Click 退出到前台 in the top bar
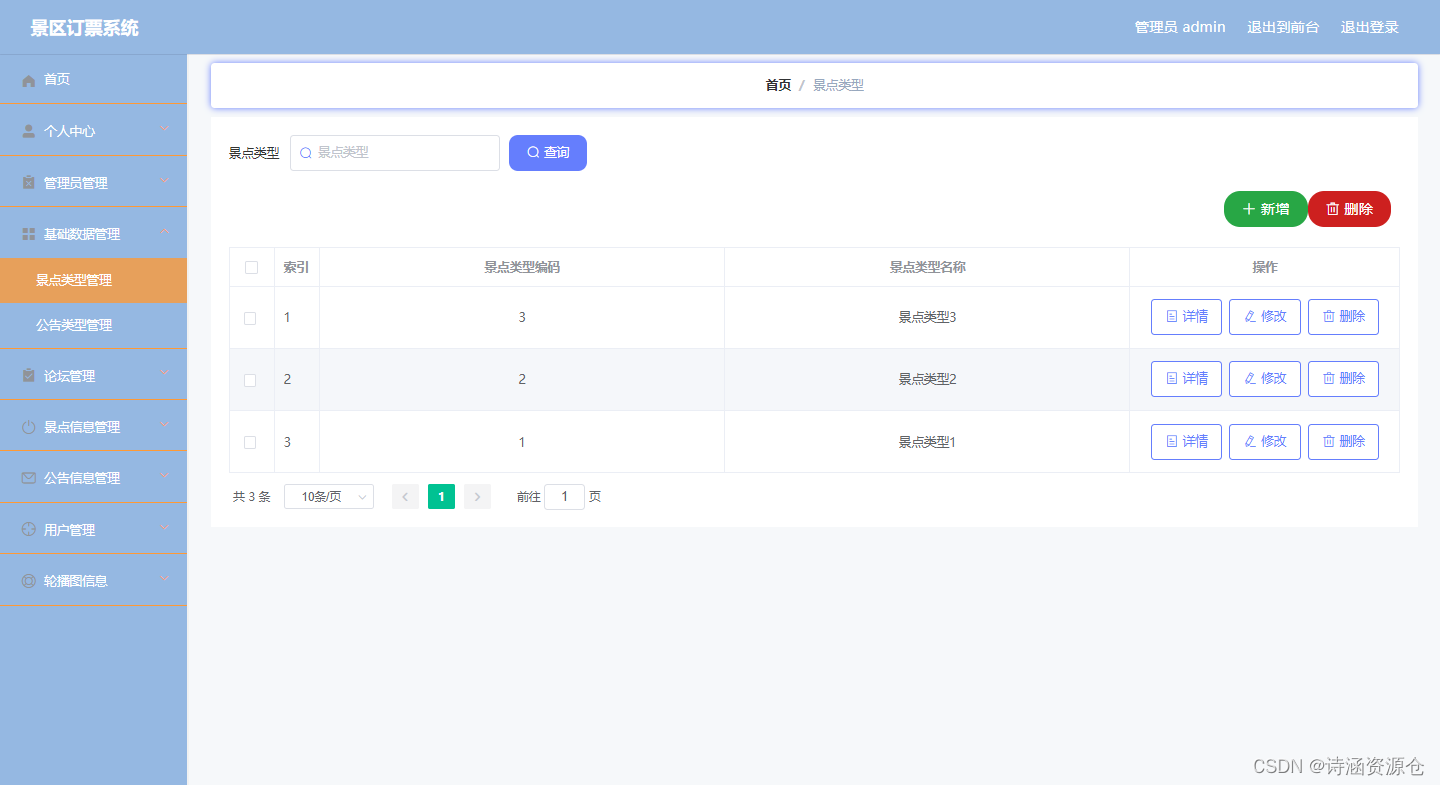 [1283, 27]
